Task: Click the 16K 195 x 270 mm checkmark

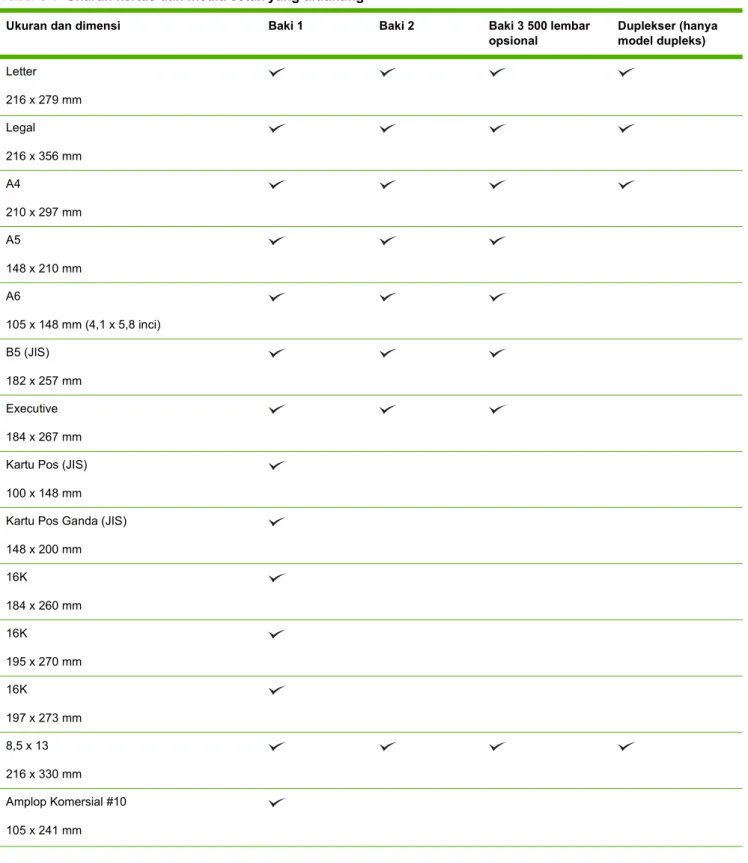Action: (x=277, y=634)
